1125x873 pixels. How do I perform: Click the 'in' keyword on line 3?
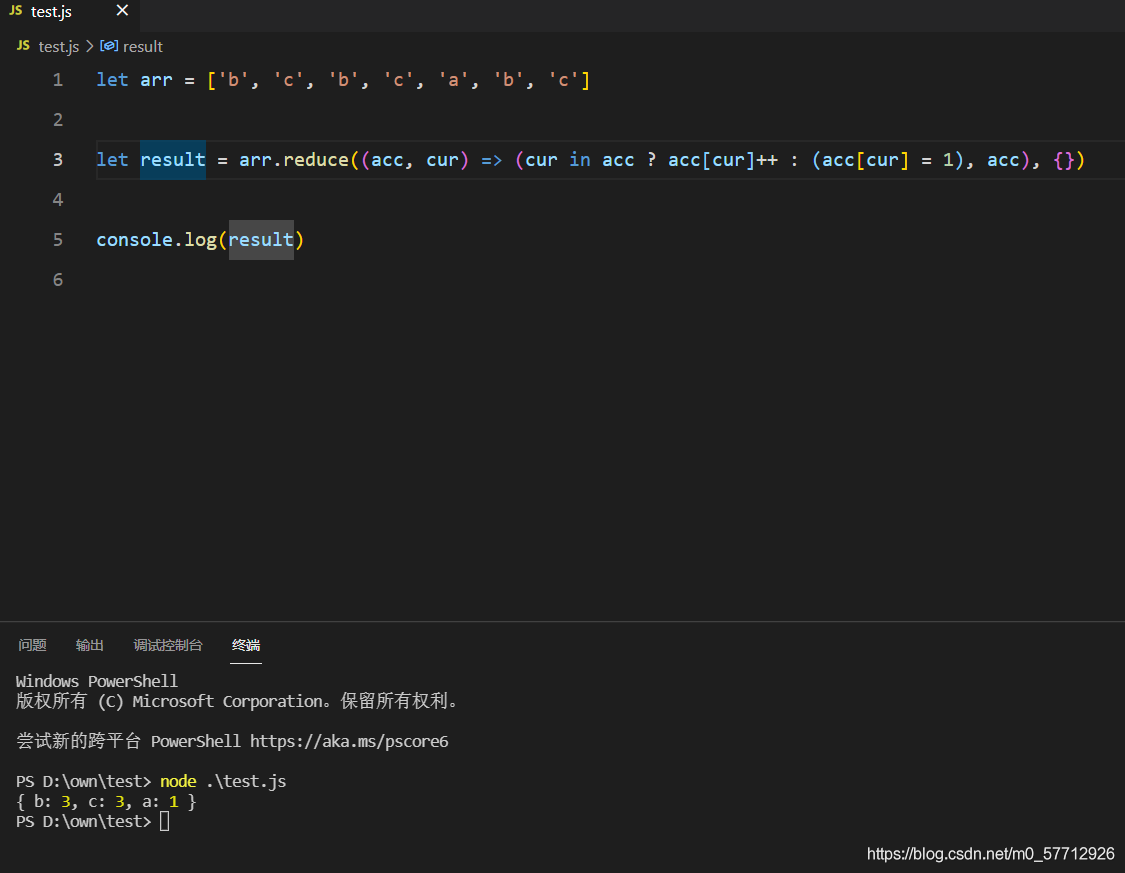[580, 159]
